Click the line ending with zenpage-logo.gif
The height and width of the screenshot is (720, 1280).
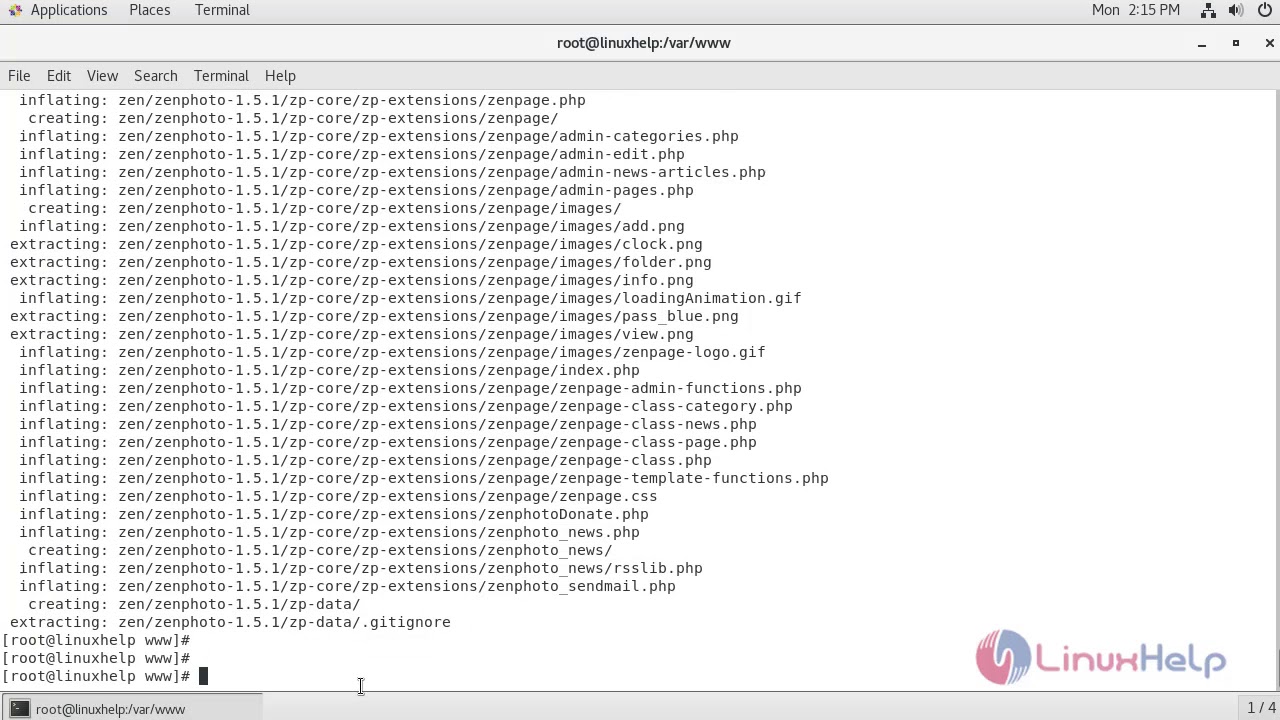click(x=392, y=352)
